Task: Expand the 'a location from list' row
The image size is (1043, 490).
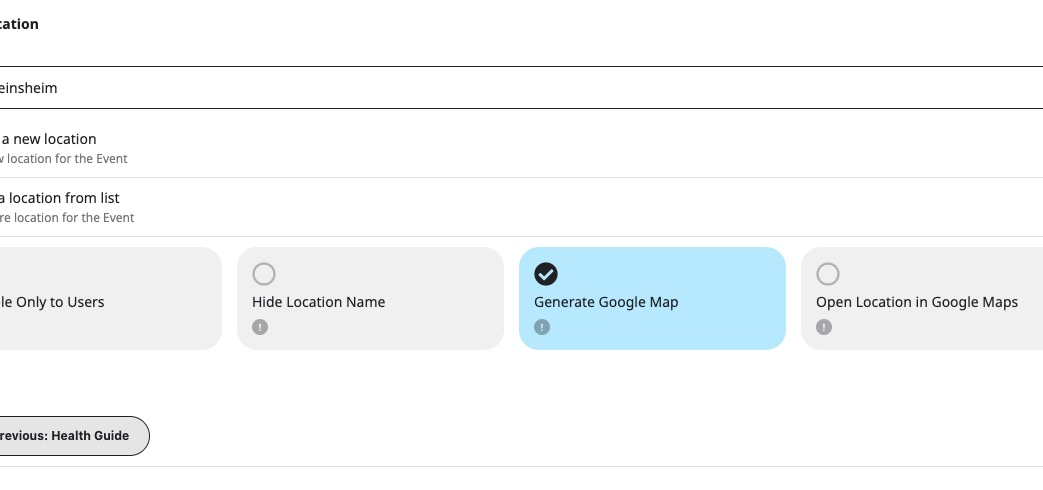Action: pyautogui.click(x=60, y=198)
